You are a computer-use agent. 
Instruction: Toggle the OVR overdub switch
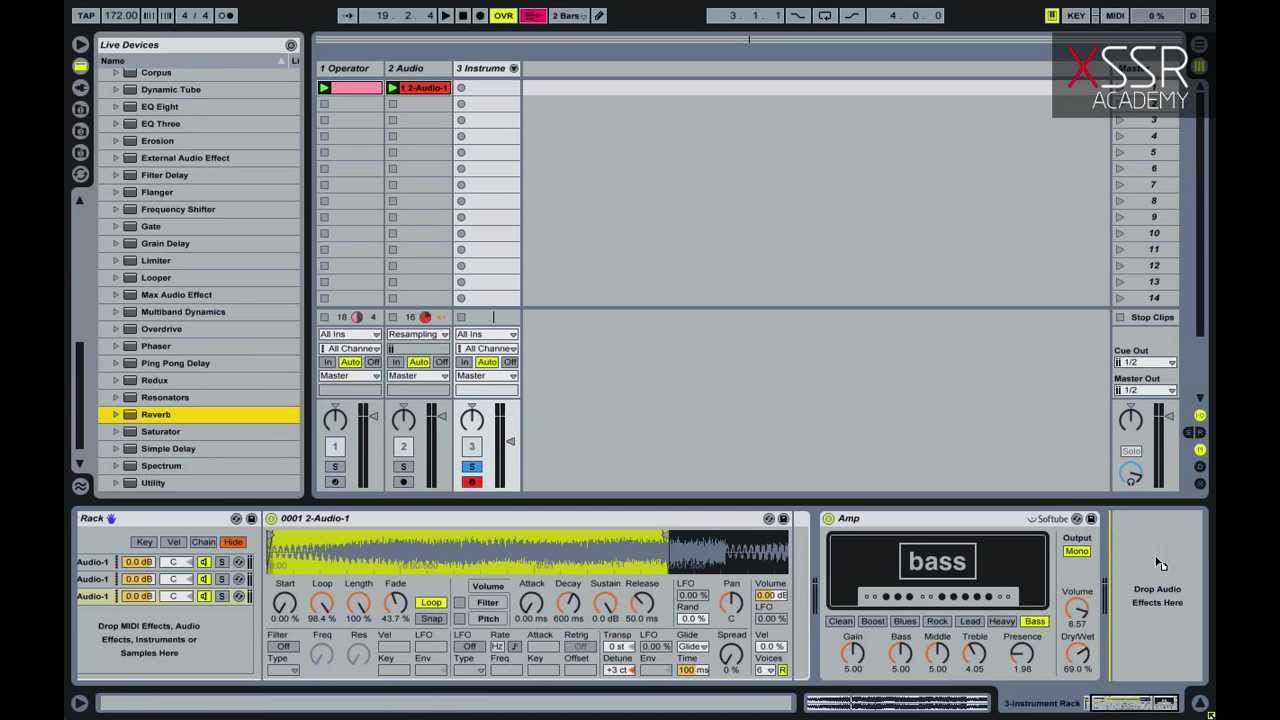tap(503, 15)
